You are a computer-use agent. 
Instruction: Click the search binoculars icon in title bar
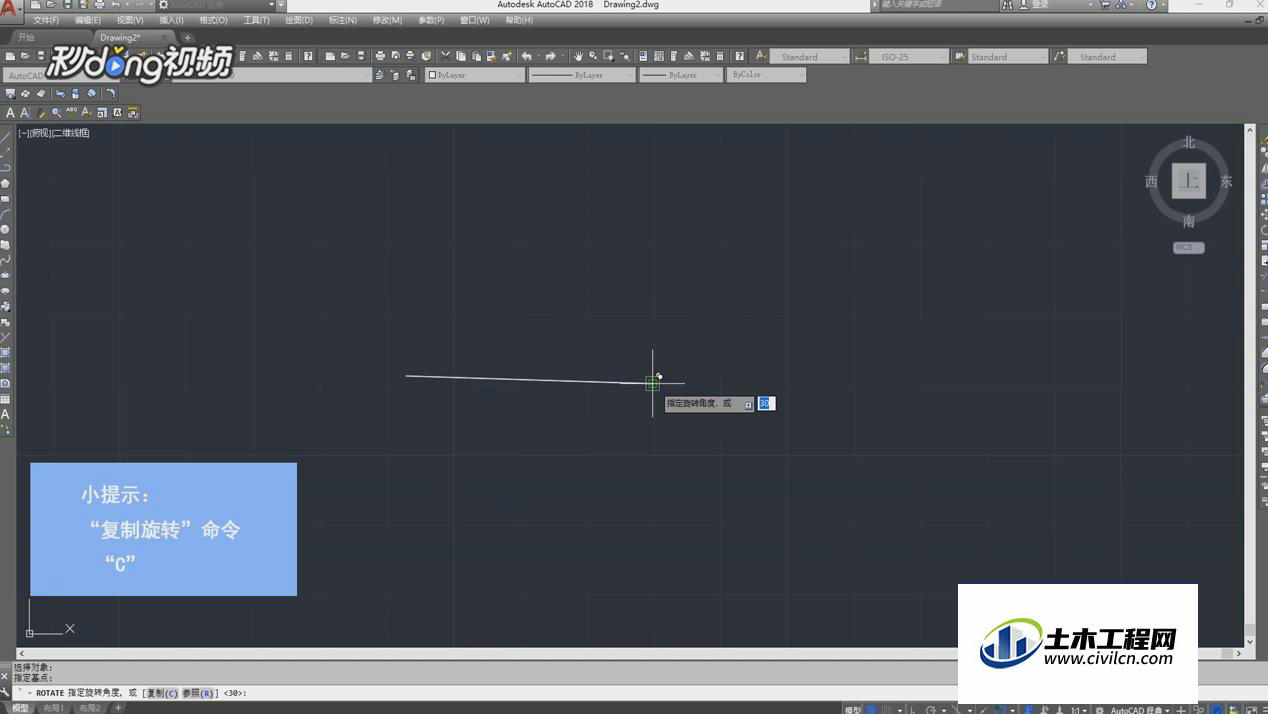pos(1006,5)
